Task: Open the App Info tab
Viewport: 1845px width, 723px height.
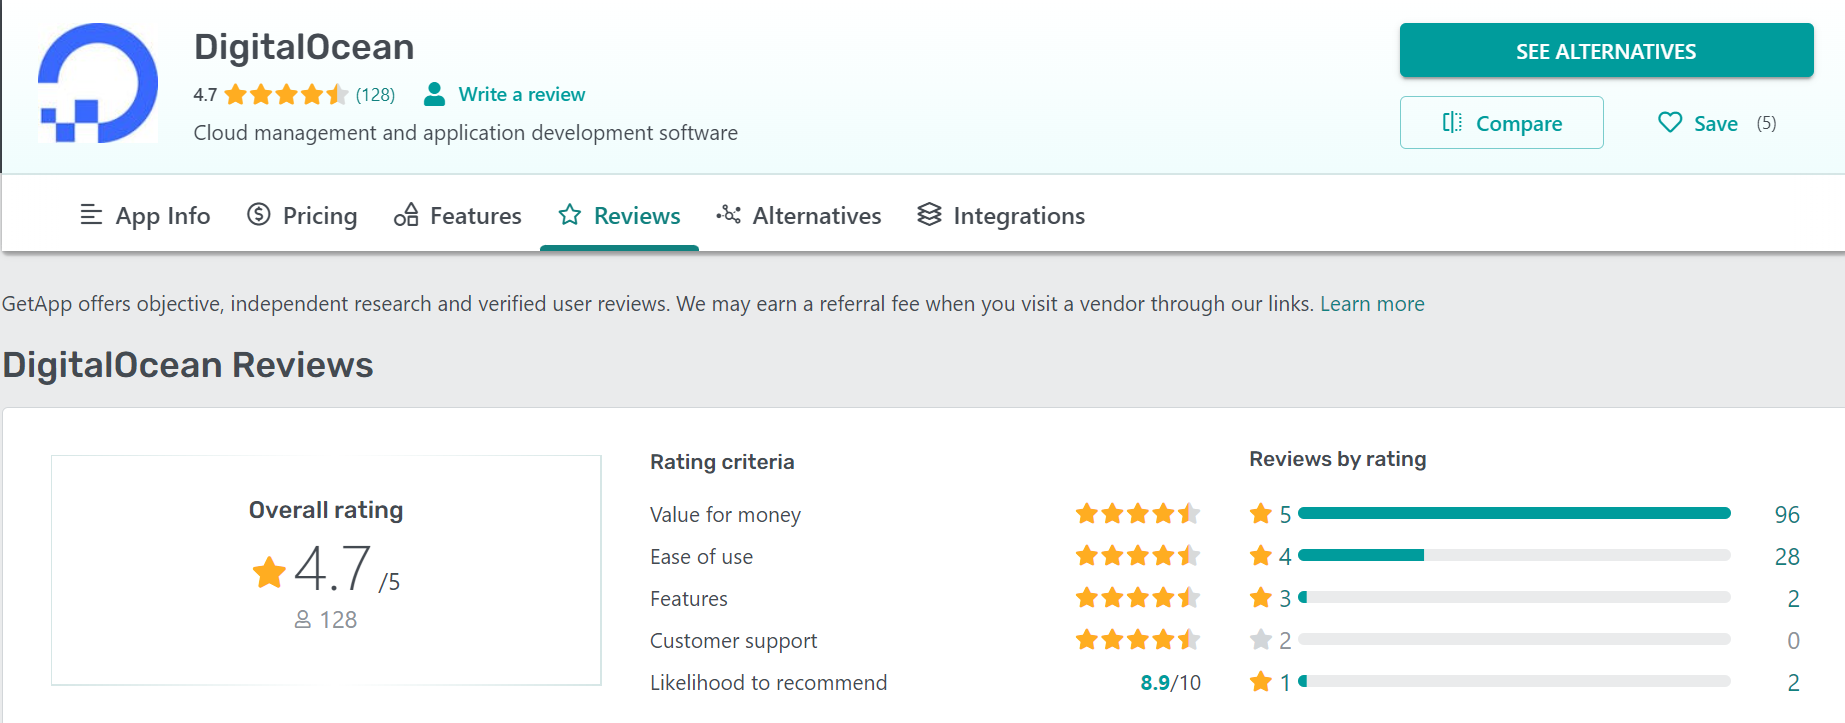Action: 145,215
